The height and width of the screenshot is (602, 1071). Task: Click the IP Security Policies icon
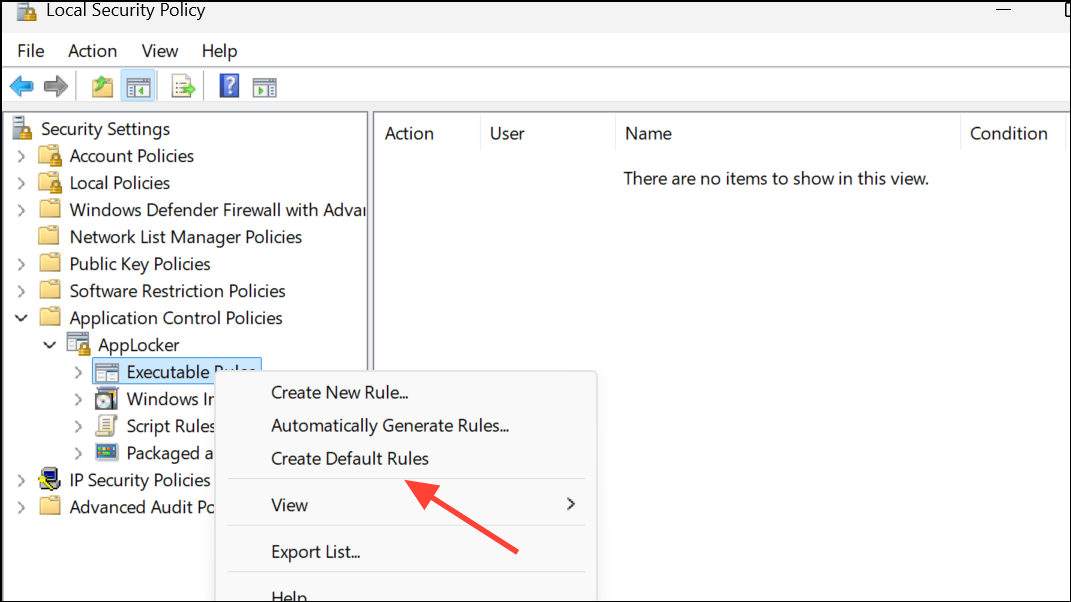49,480
